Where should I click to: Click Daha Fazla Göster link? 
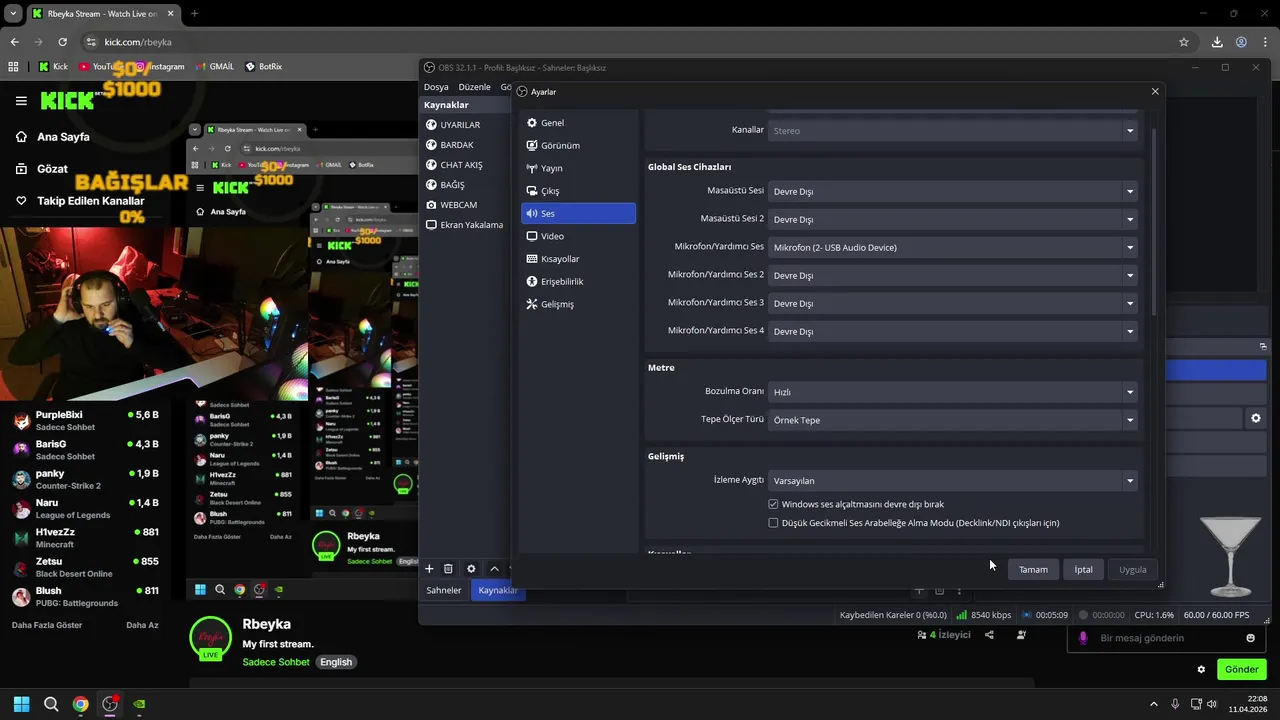coord(47,625)
